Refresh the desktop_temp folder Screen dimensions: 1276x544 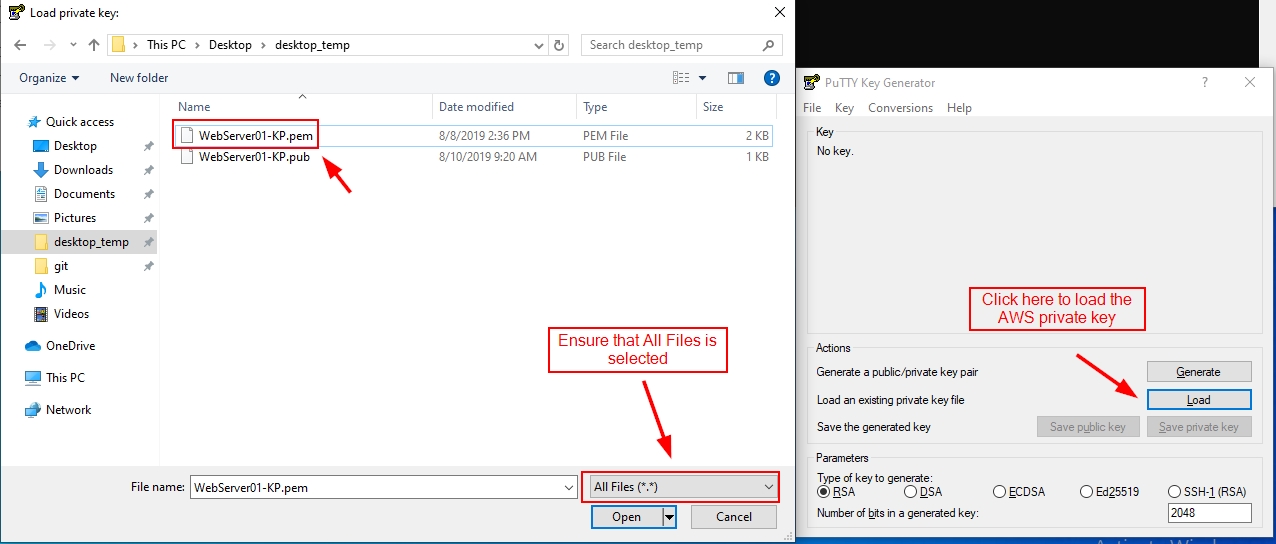[560, 45]
